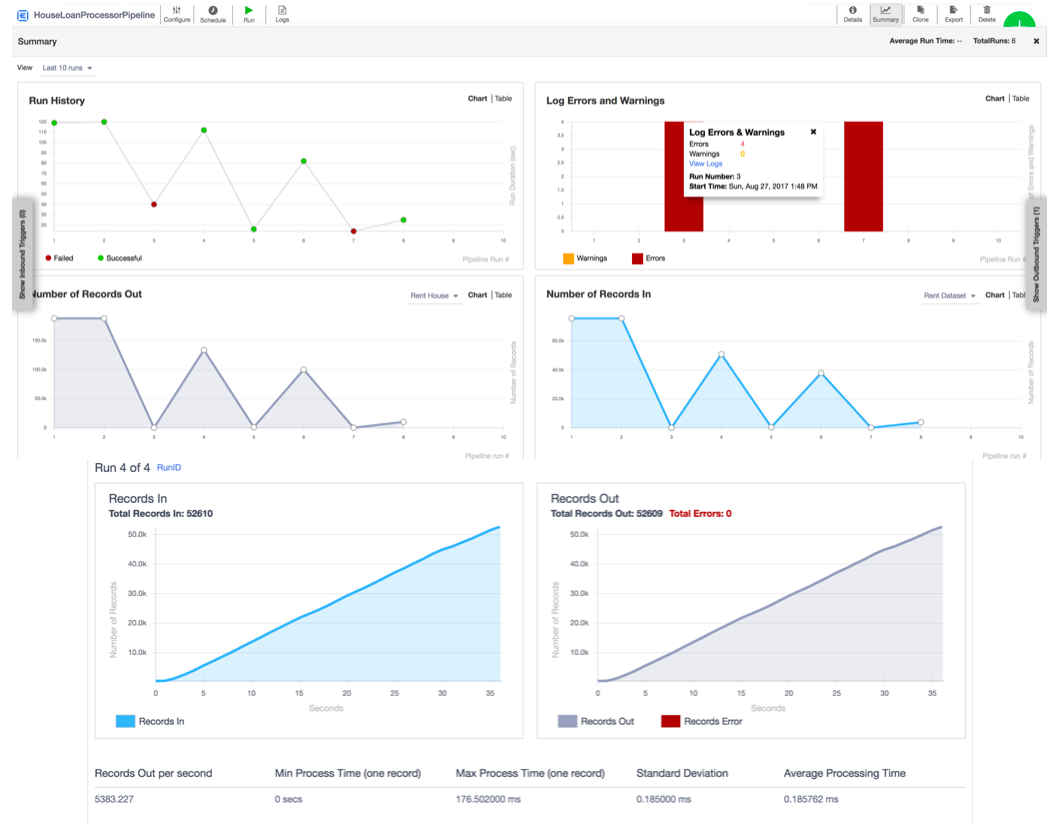Close the Summary panel

[1036, 41]
